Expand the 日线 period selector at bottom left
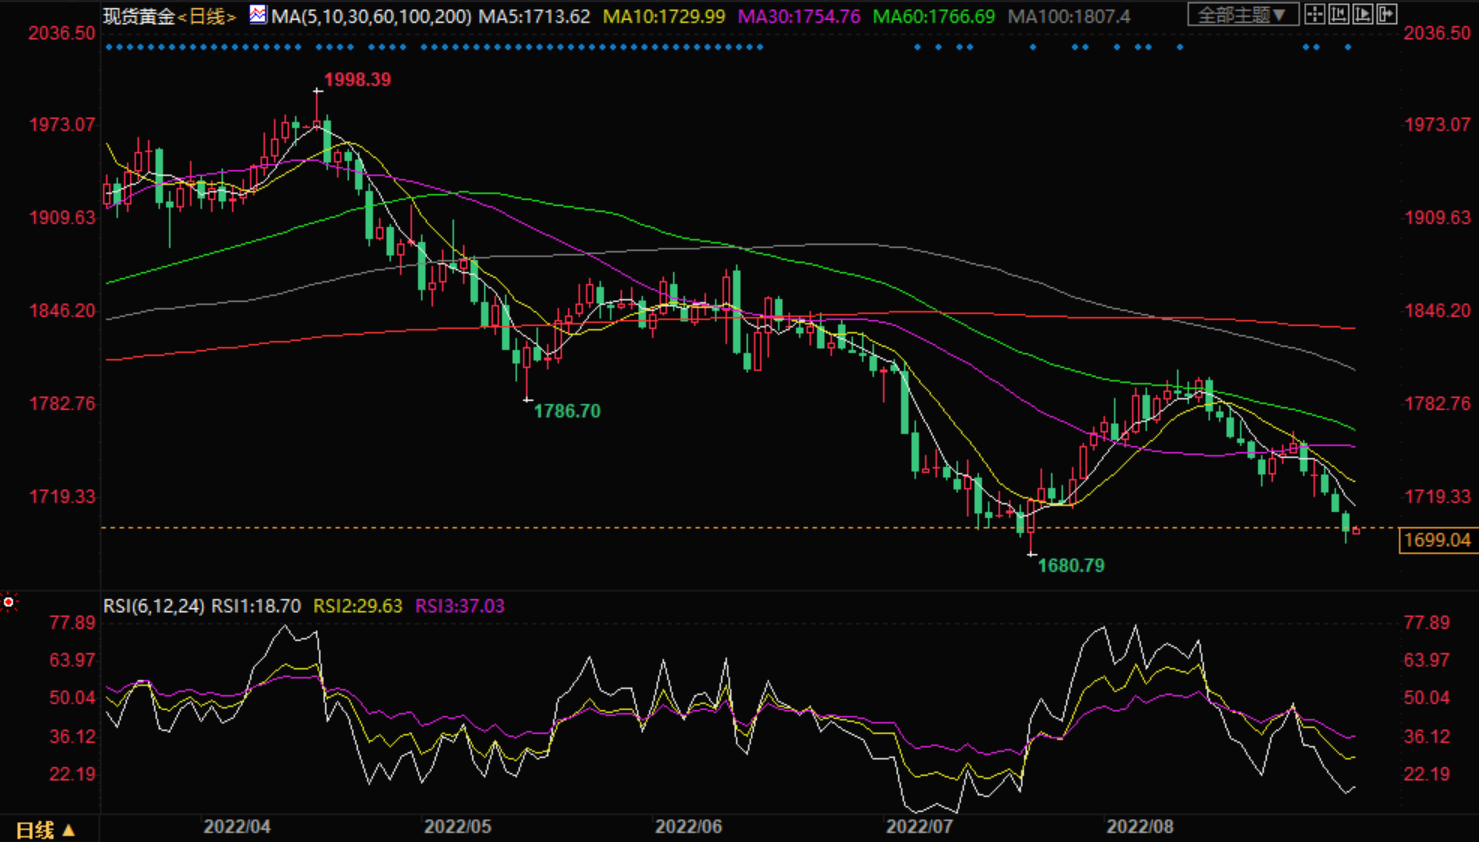This screenshot has width=1479, height=842. 45,830
